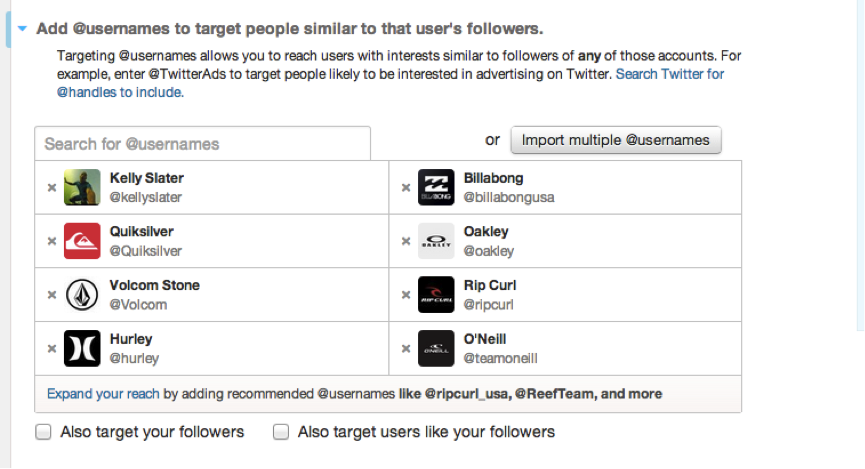The image size is (865, 469).
Task: Click the Volcom Stone logo avatar
Action: 82,295
